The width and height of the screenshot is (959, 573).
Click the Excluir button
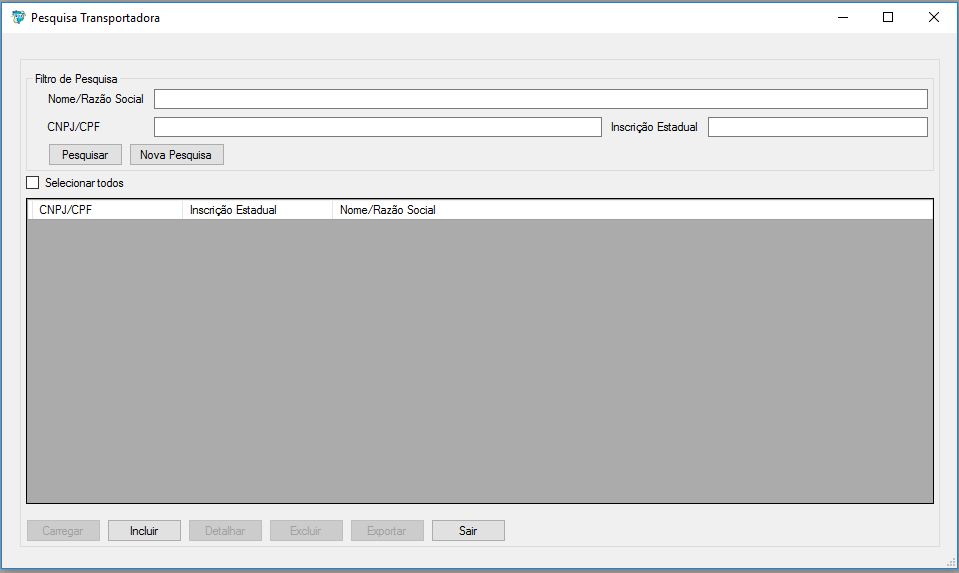point(306,531)
